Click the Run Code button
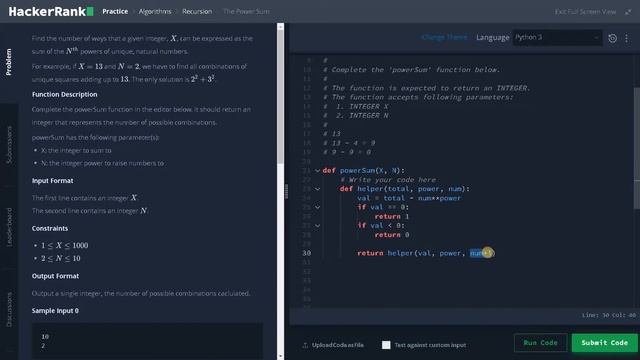 [540, 343]
